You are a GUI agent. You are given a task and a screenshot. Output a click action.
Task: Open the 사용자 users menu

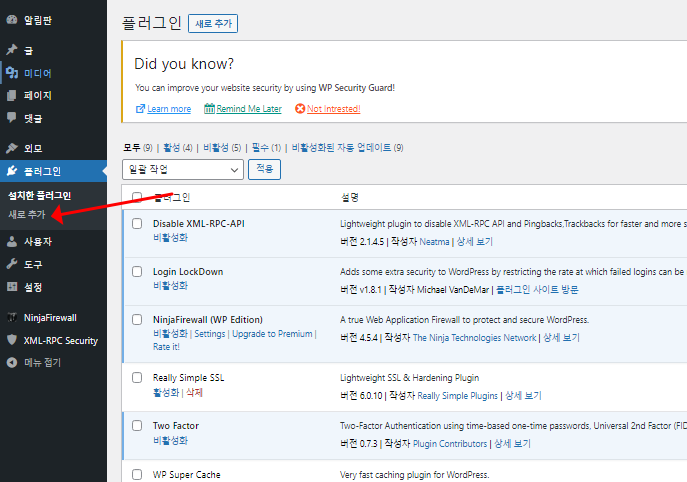click(38, 241)
